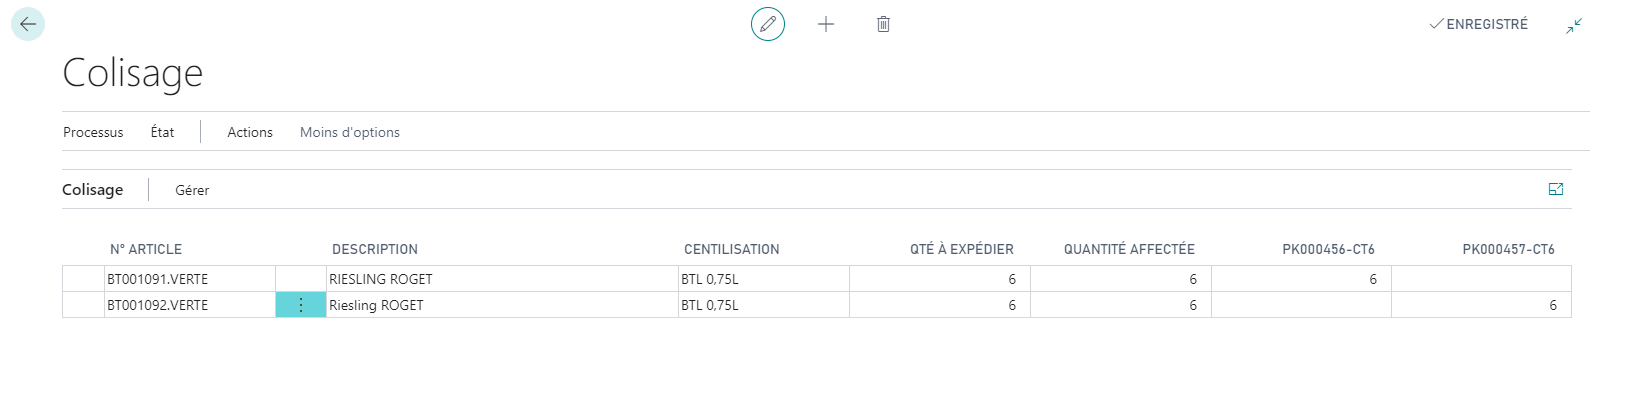Expand the Colisage subpage icon

[1556, 189]
